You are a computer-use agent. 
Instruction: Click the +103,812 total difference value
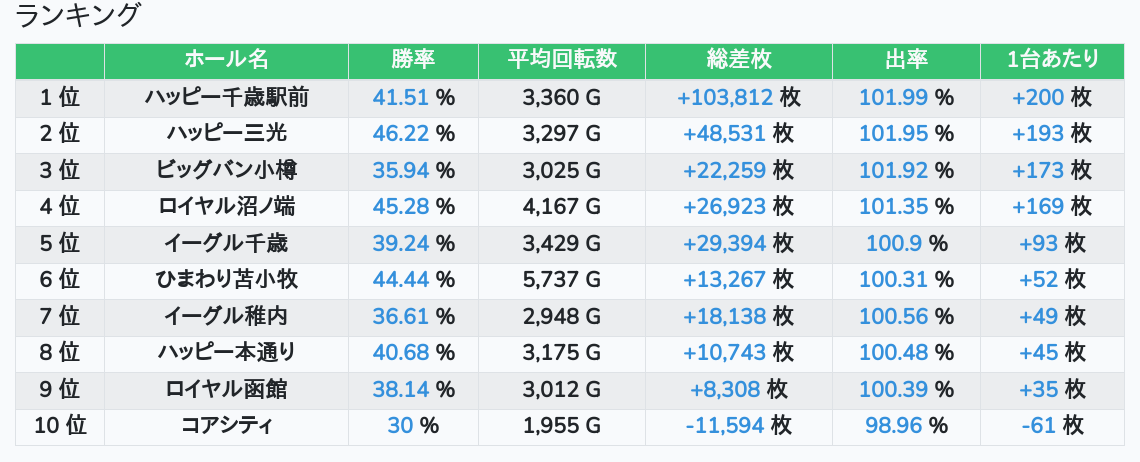click(725, 97)
